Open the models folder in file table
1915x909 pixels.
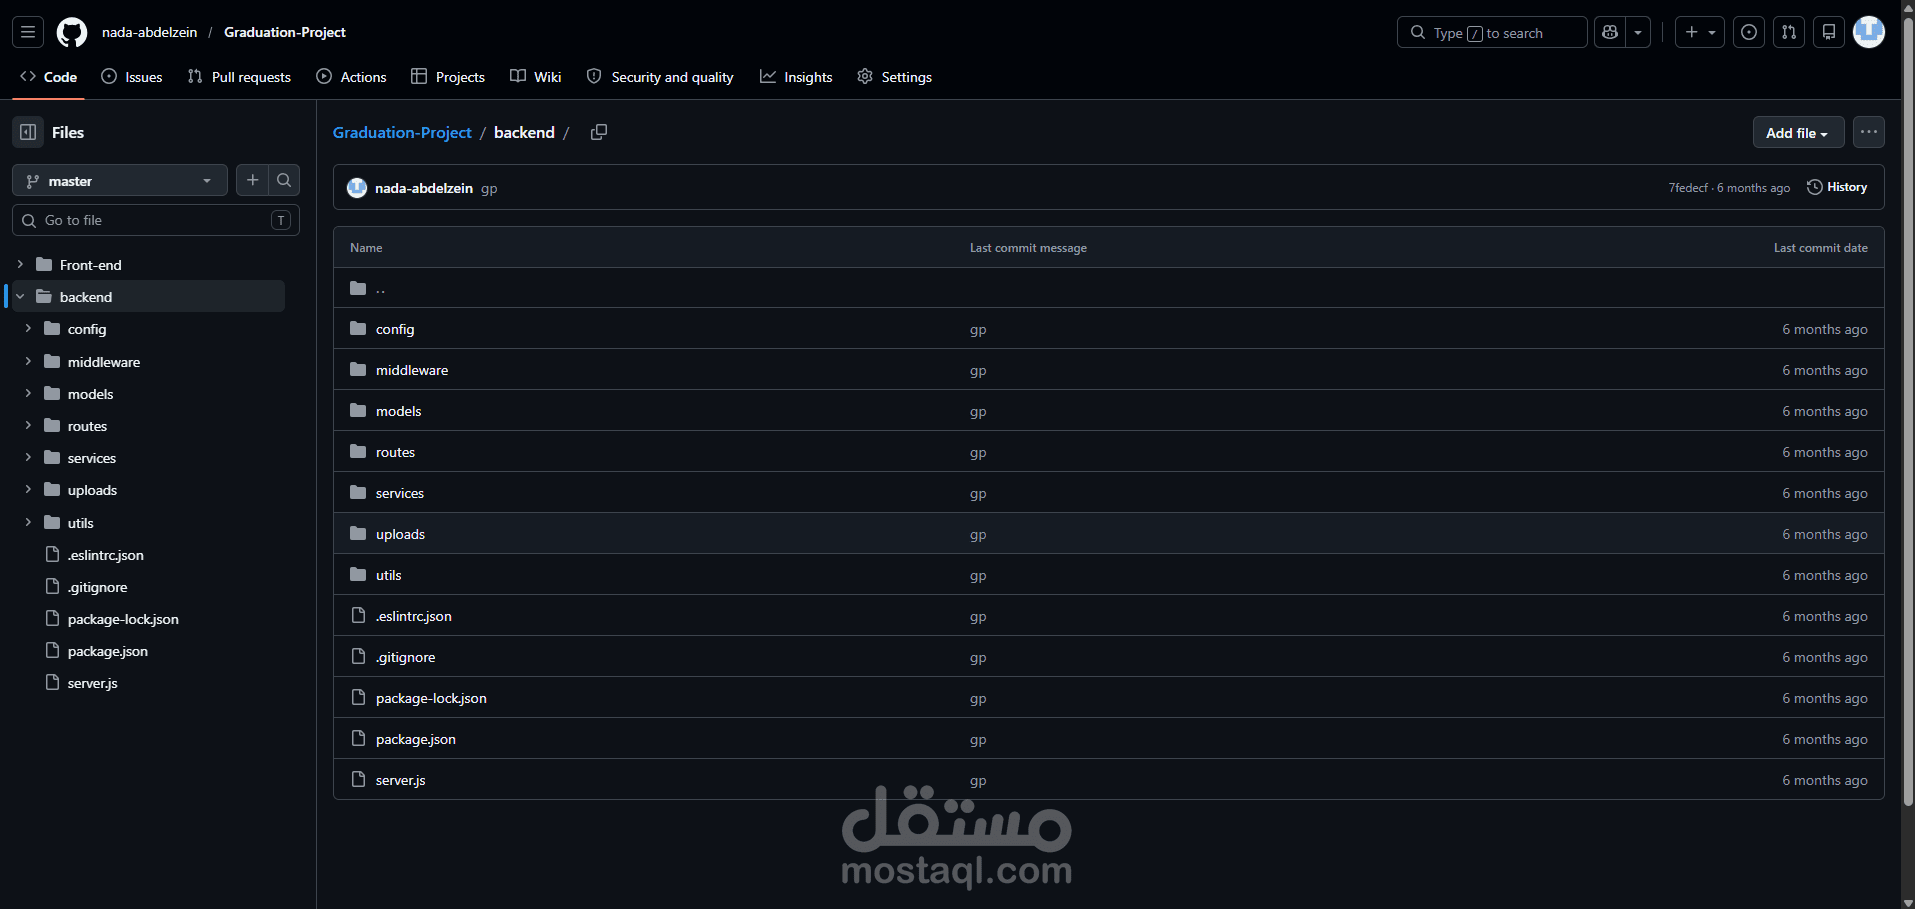(398, 411)
